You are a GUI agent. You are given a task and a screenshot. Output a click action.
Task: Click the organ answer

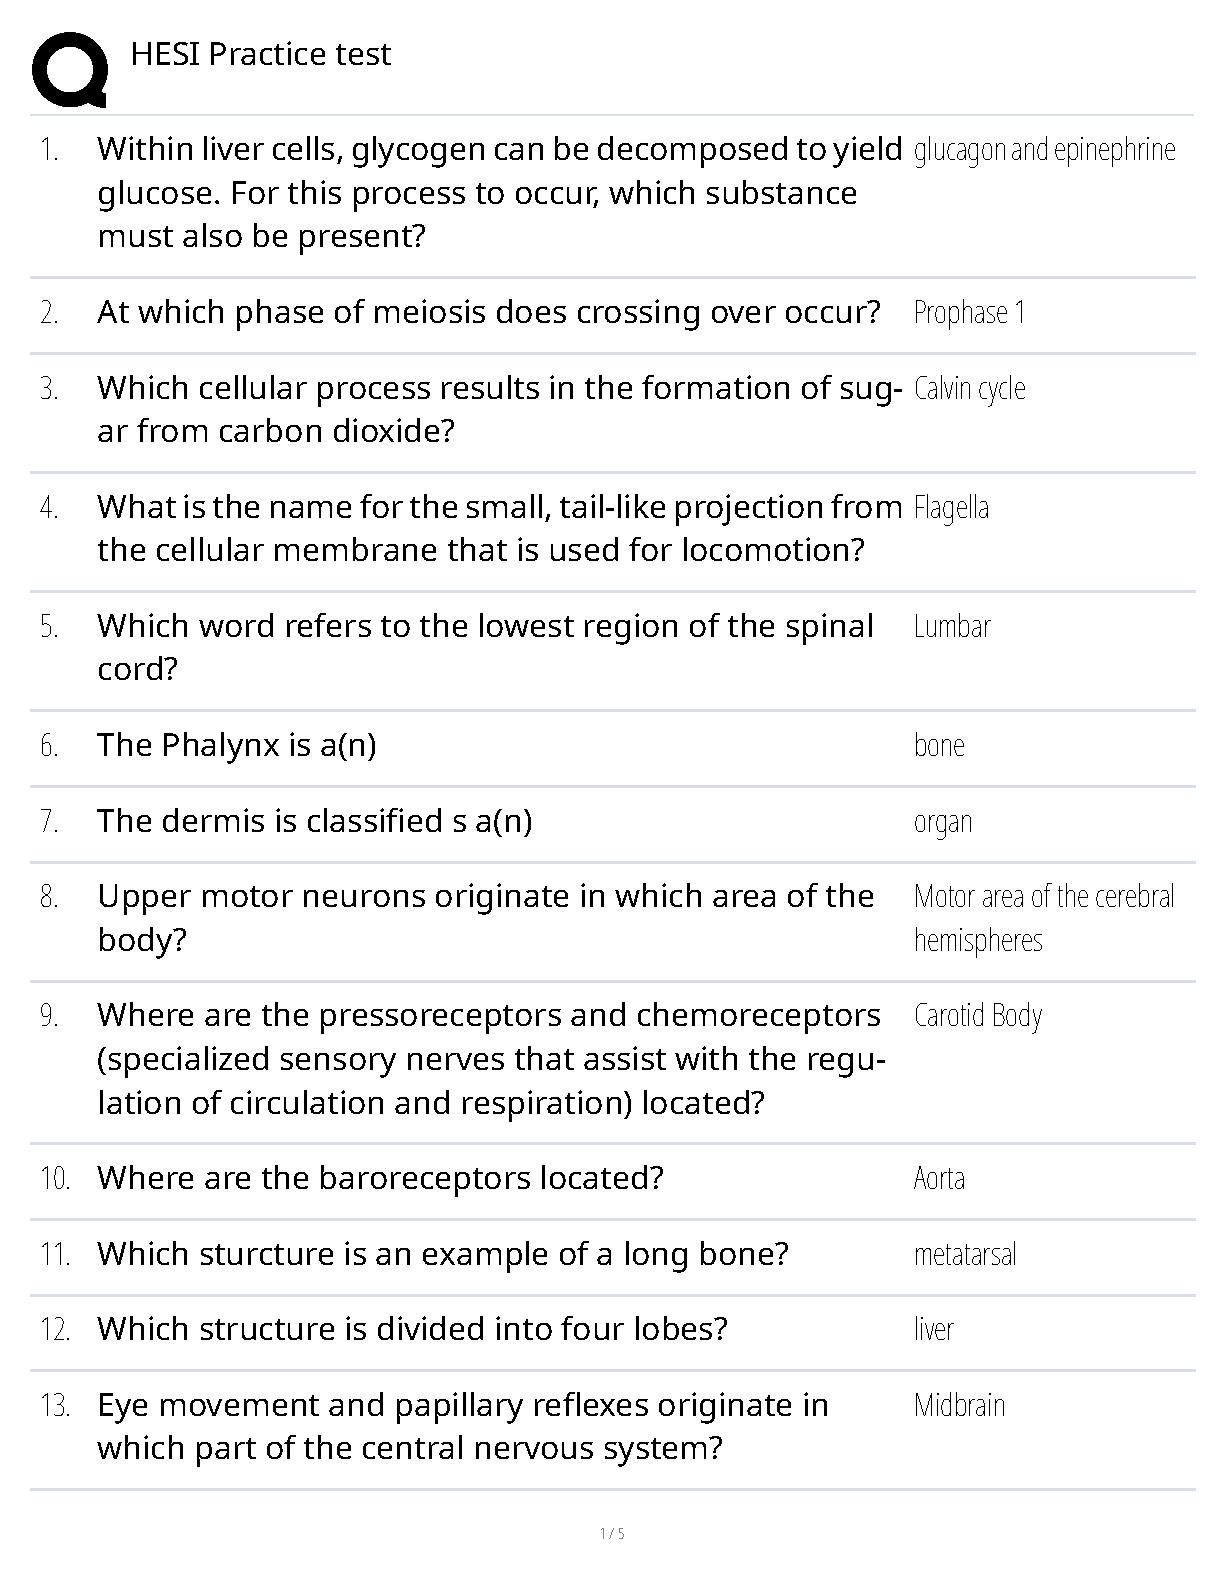click(942, 822)
